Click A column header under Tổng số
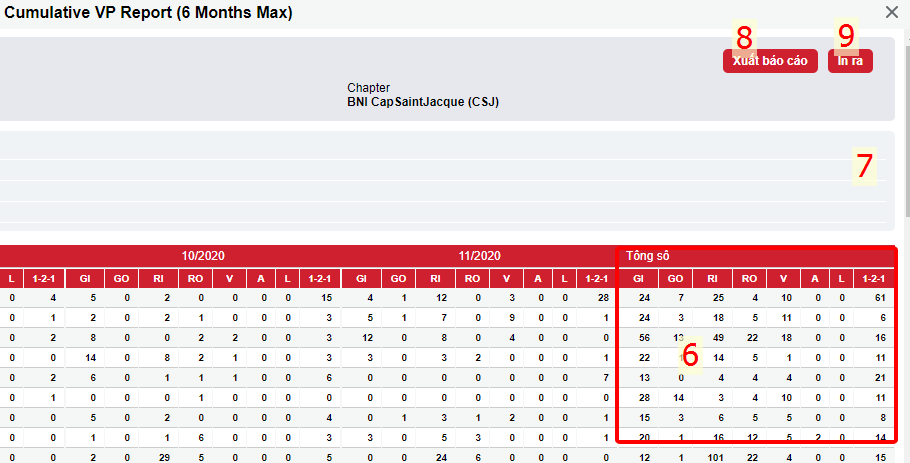 pos(815,278)
